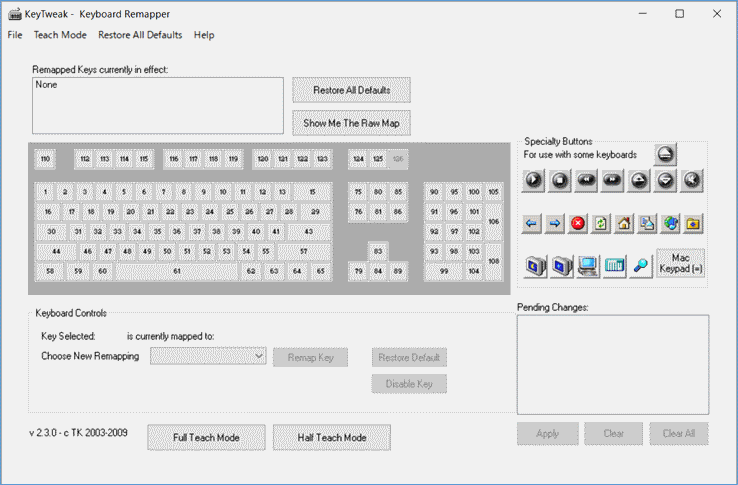This screenshot has width=738, height=485.
Task: Select key 124 on the keyboard layout
Action: tap(359, 159)
